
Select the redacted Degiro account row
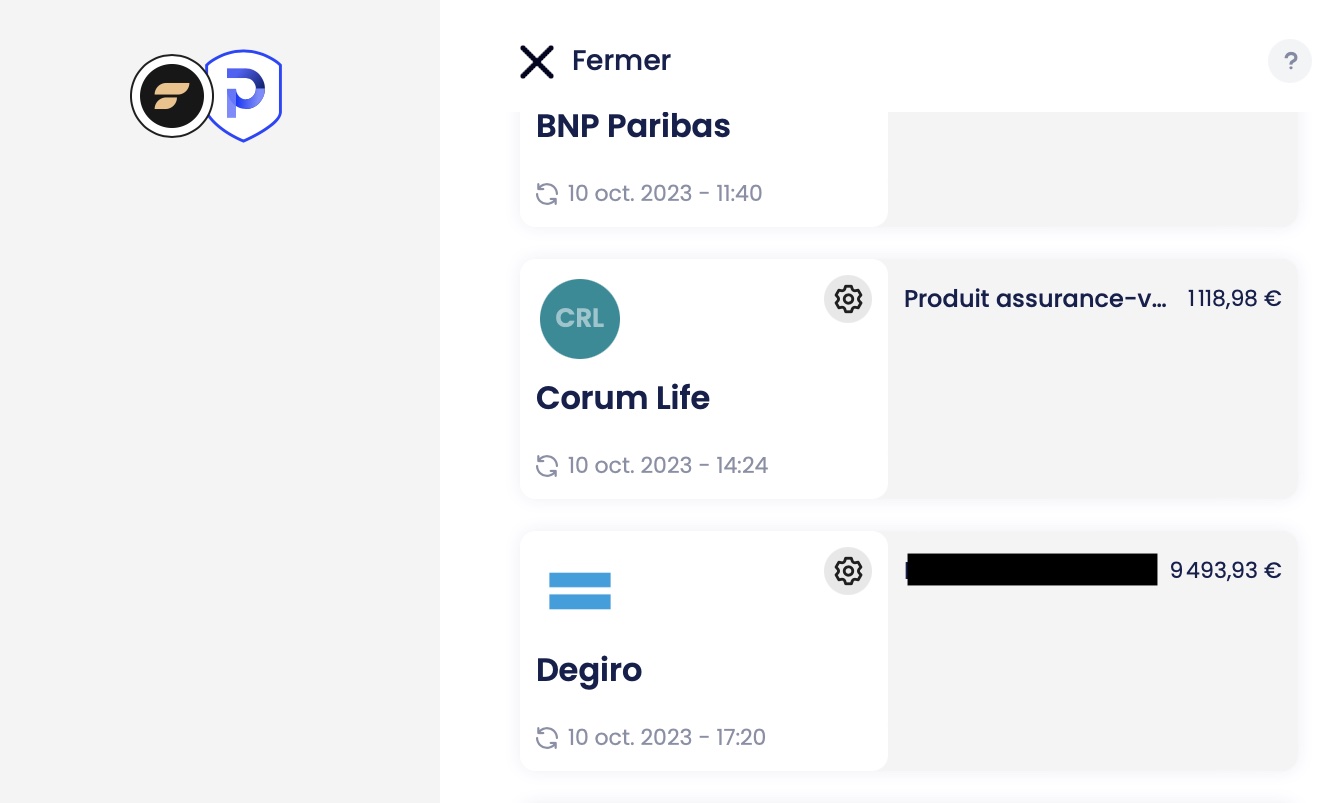[x=1092, y=571]
